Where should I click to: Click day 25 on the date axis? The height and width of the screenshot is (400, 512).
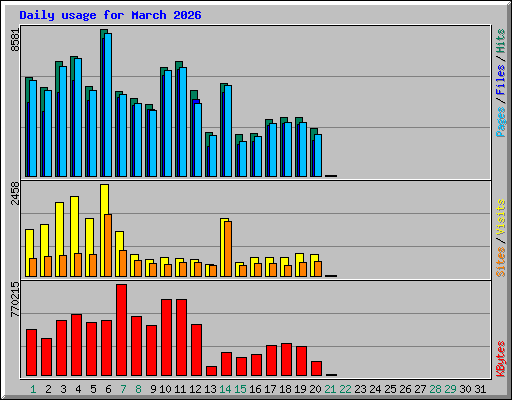[390, 389]
